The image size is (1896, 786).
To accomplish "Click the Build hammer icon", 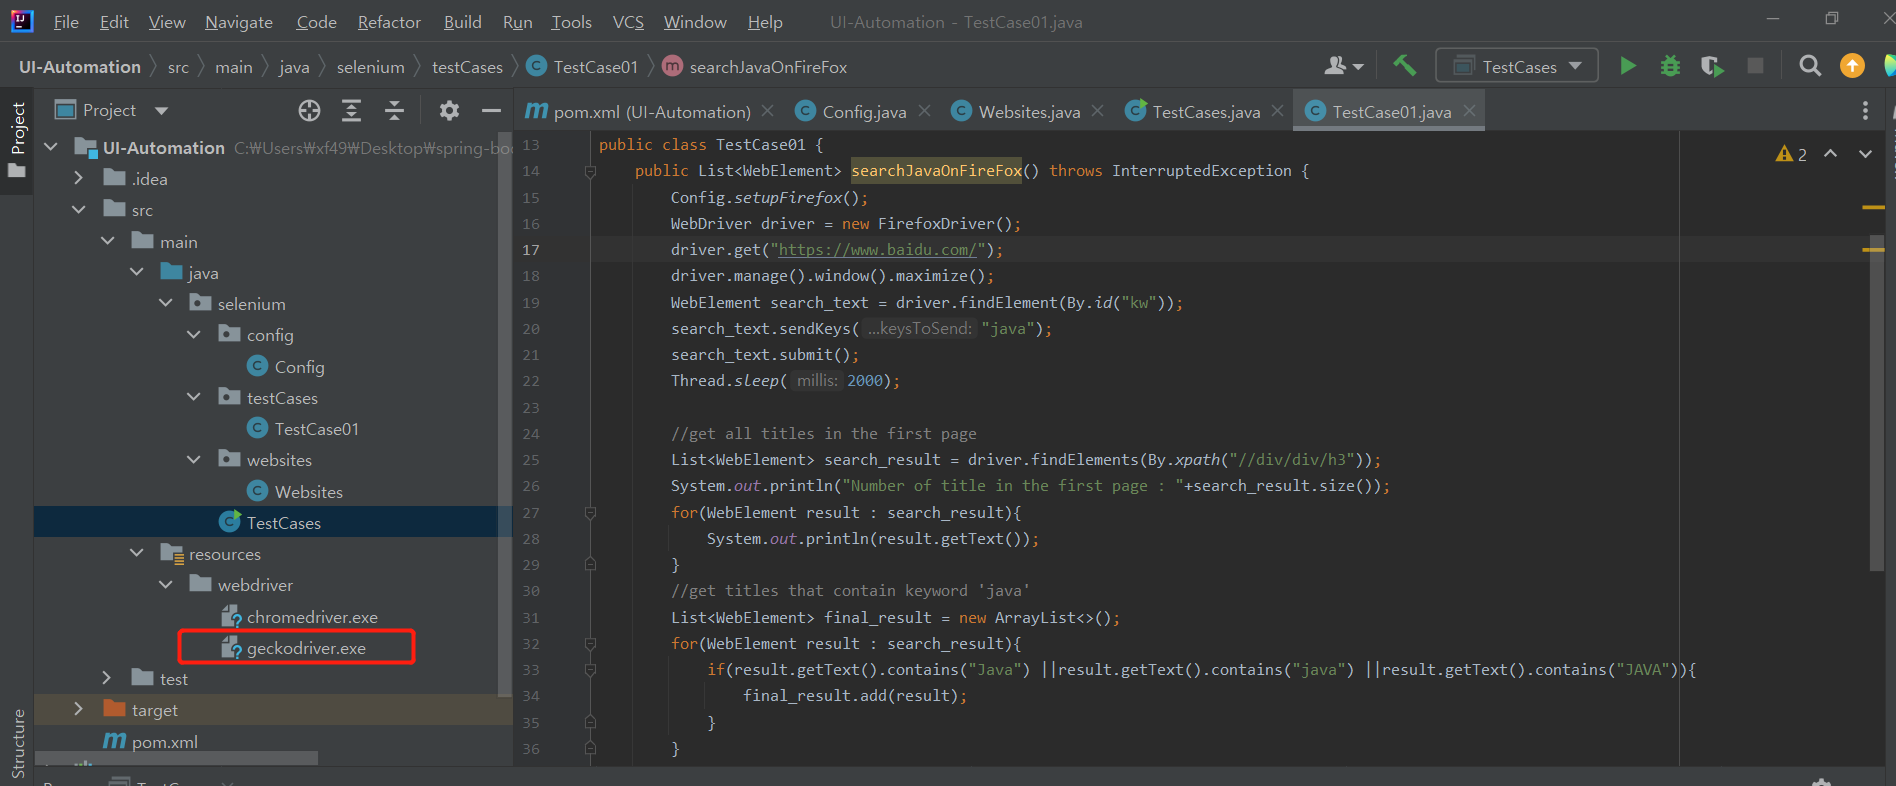I will tap(1404, 66).
